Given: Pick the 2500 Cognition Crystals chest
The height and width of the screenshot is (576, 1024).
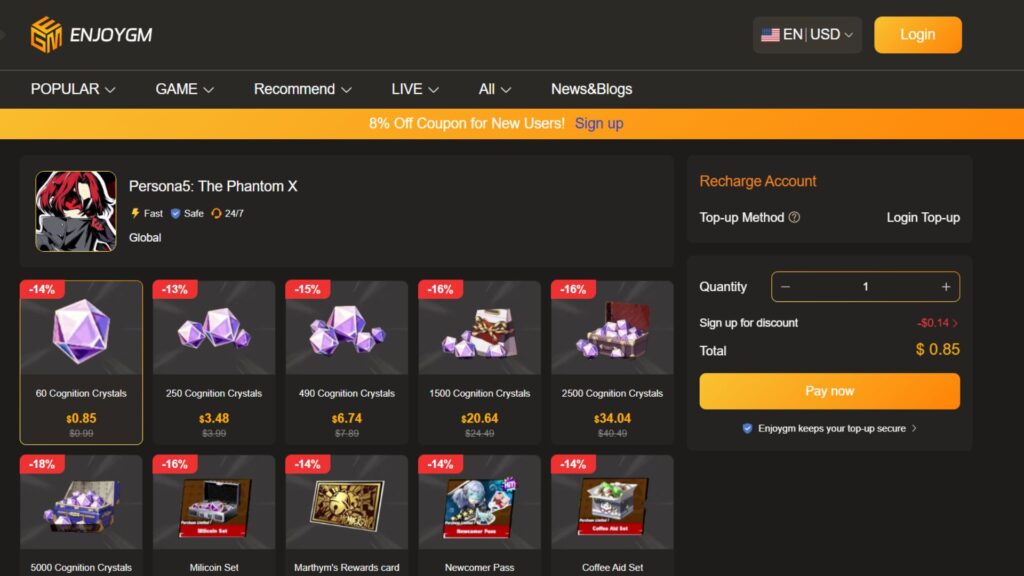Looking at the screenshot, I should point(612,362).
